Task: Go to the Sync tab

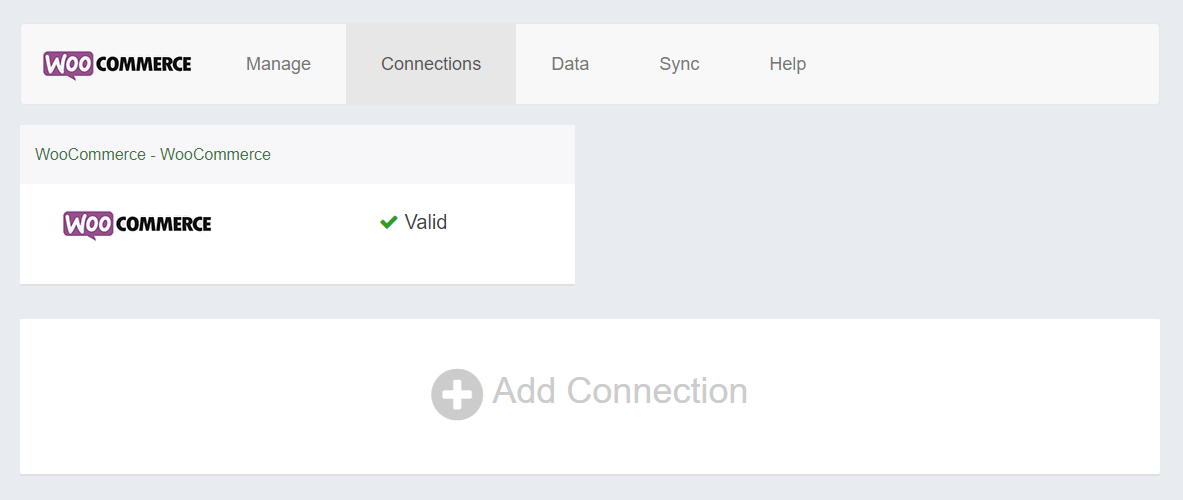Action: tap(679, 64)
